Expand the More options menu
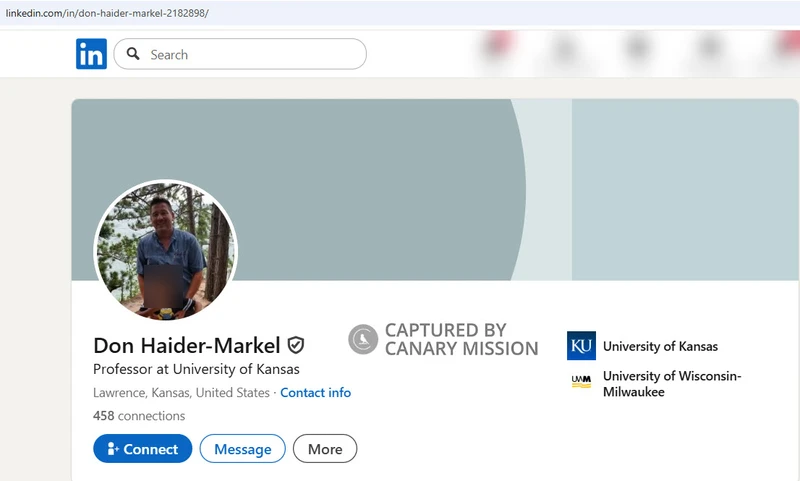800x481 pixels. click(325, 449)
